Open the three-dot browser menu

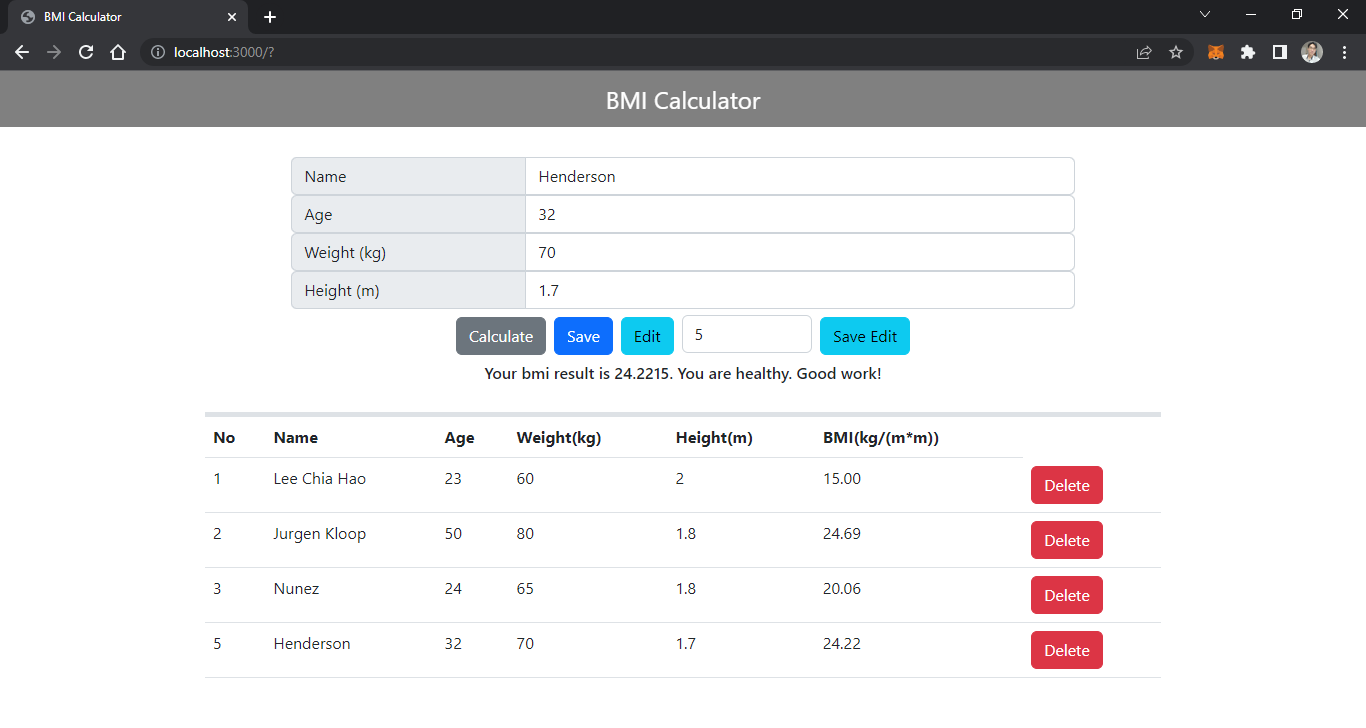pyautogui.click(x=1344, y=52)
